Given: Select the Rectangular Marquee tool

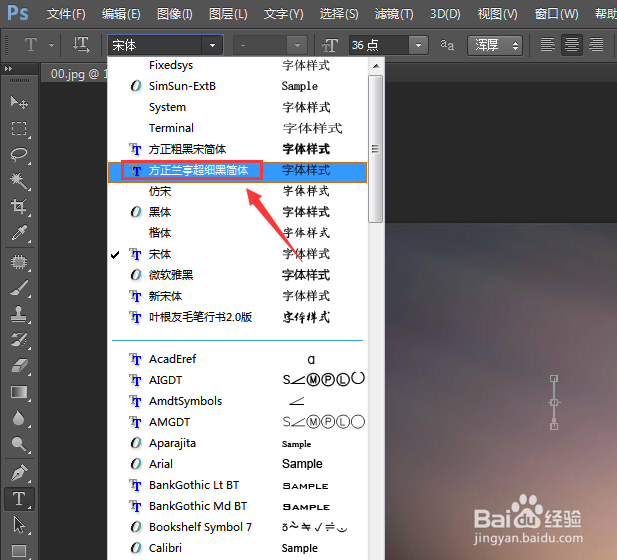Looking at the screenshot, I should pos(18,129).
